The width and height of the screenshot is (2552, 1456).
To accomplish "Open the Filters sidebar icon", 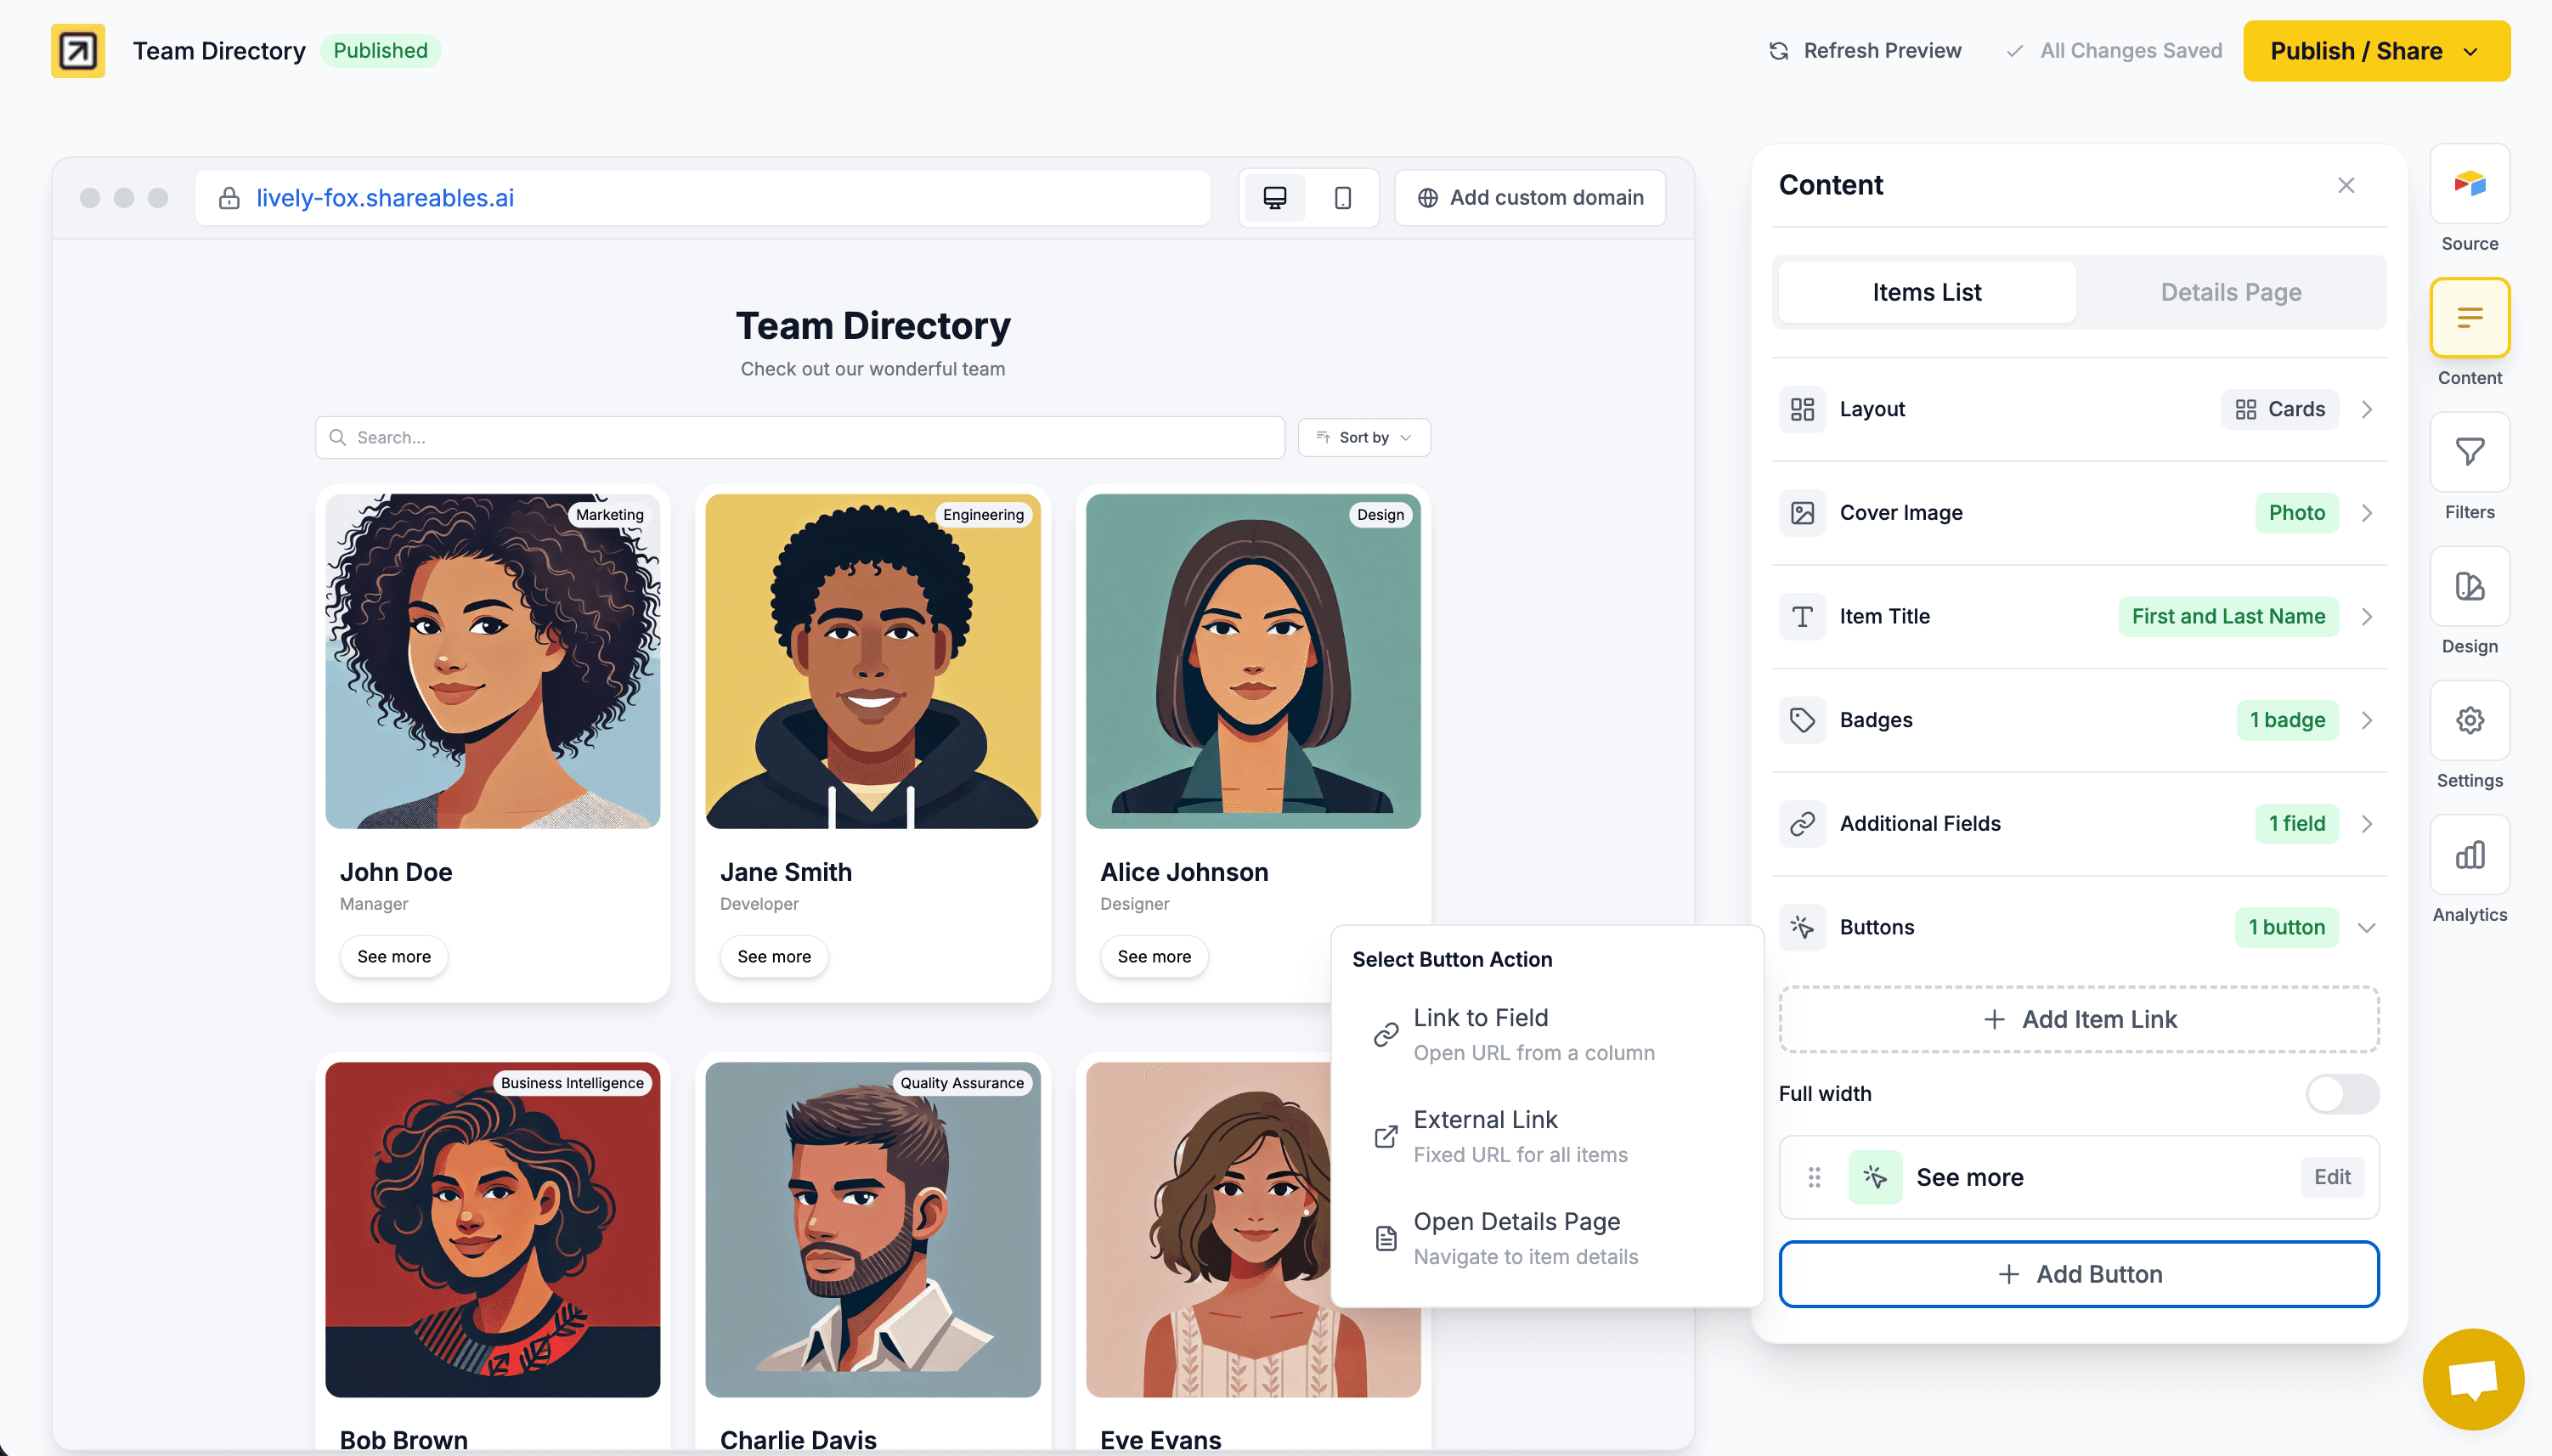I will point(2469,452).
